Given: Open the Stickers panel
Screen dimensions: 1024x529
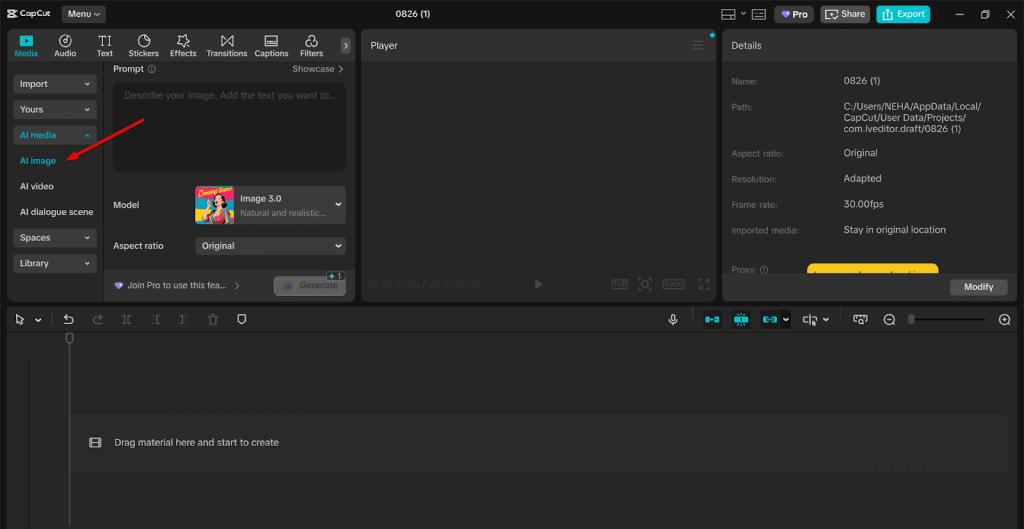Looking at the screenshot, I should (x=143, y=45).
